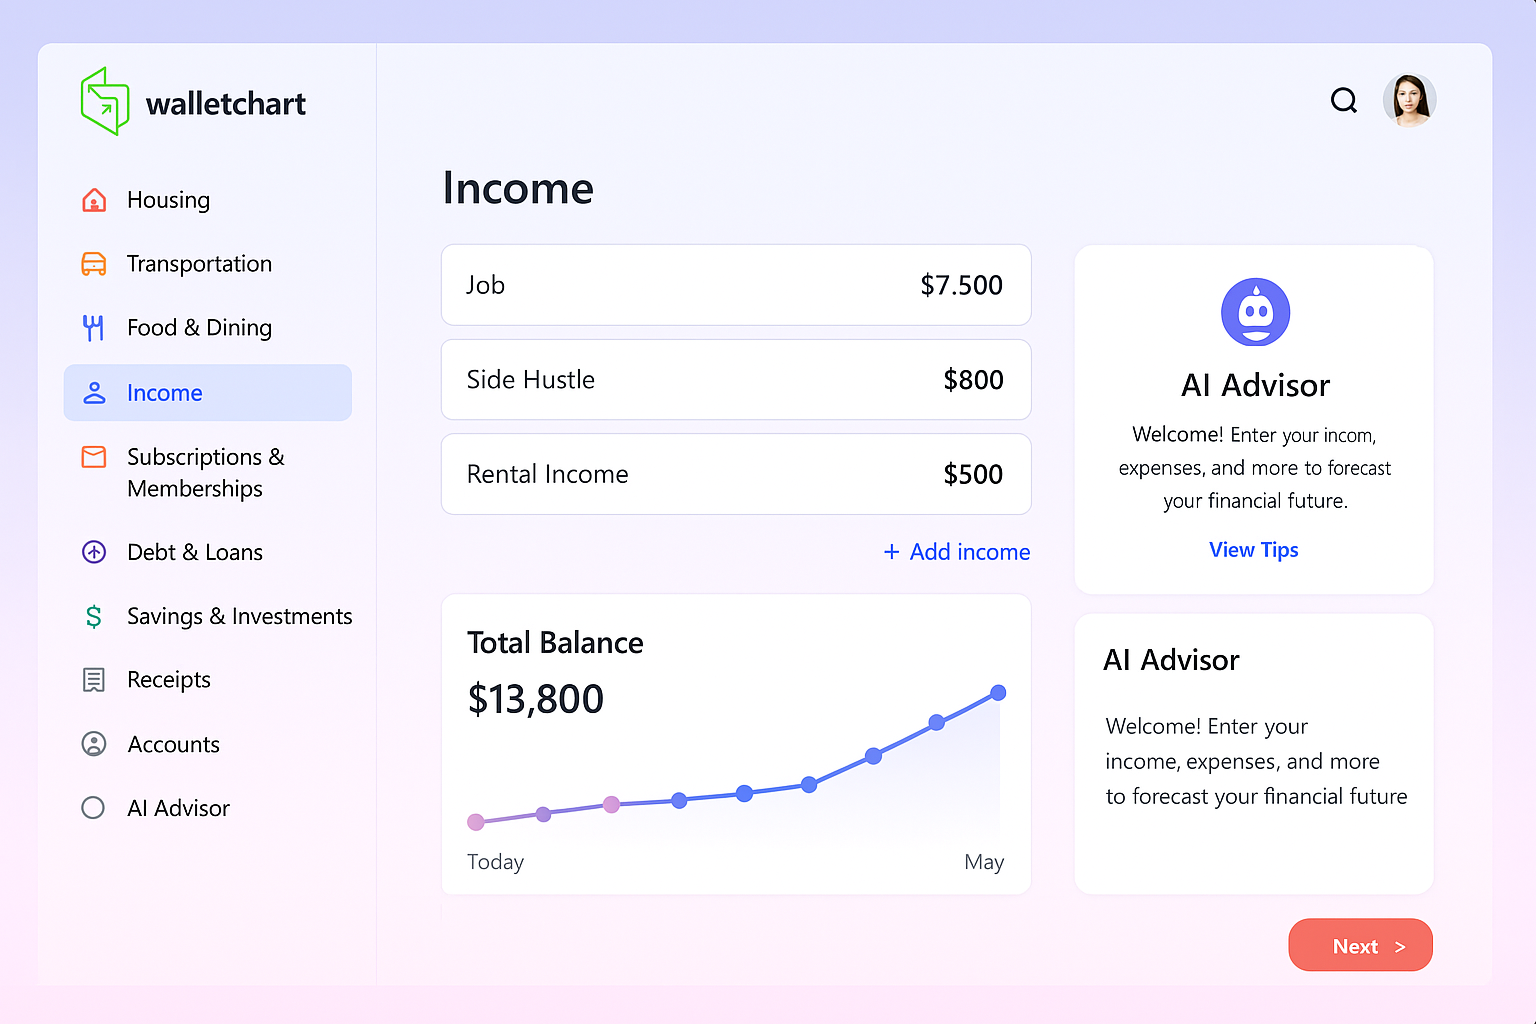The height and width of the screenshot is (1024, 1536).
Task: Click the Side Hustle income row
Action: 736,380
